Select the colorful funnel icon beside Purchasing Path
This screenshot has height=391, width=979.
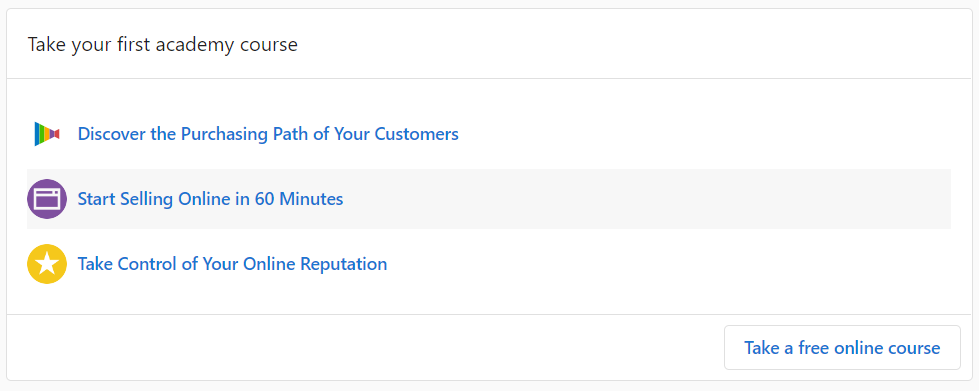coord(47,134)
